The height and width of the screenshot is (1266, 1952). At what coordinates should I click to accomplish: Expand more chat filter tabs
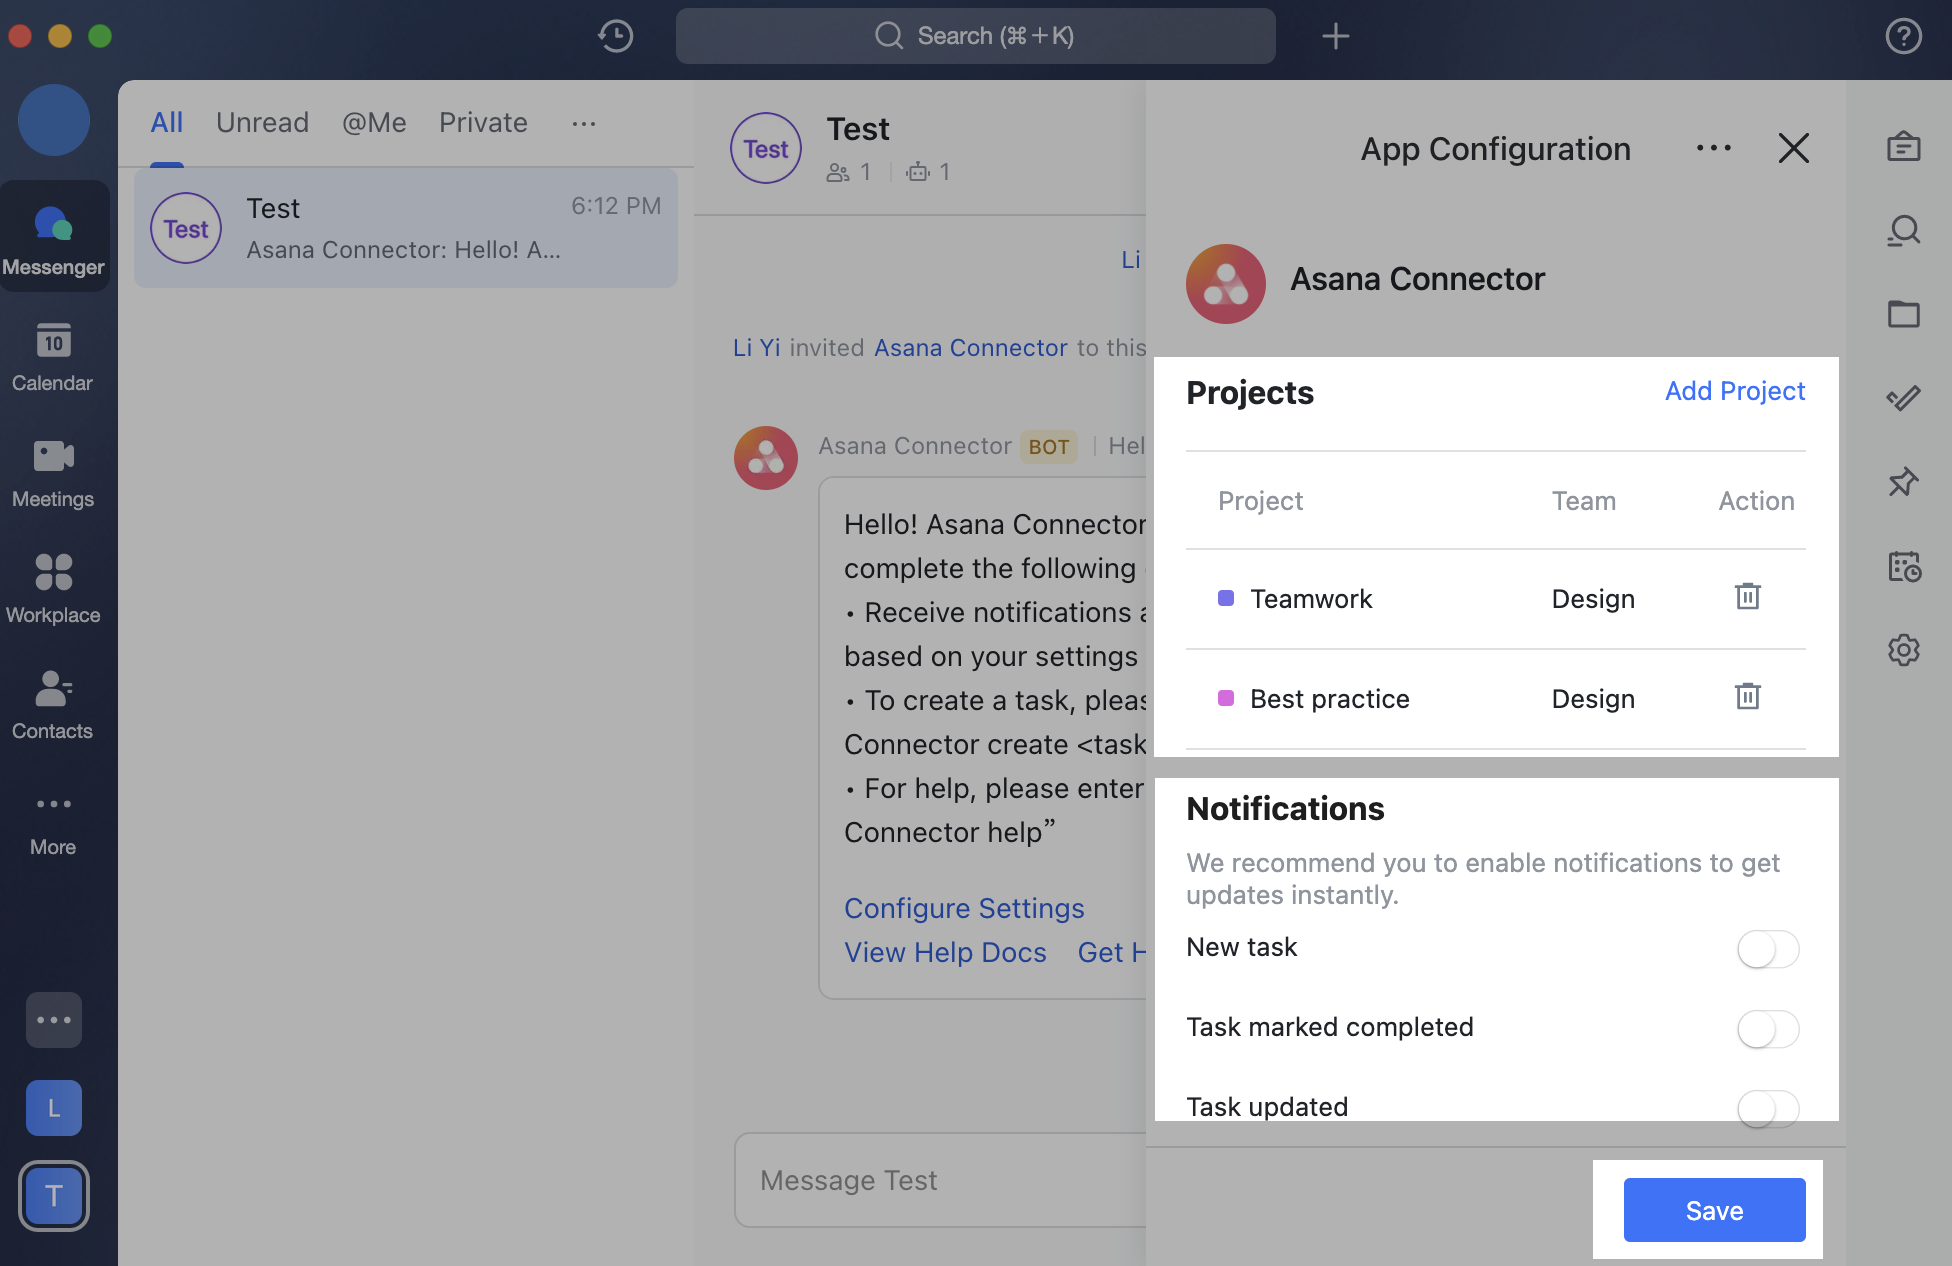pyautogui.click(x=584, y=123)
